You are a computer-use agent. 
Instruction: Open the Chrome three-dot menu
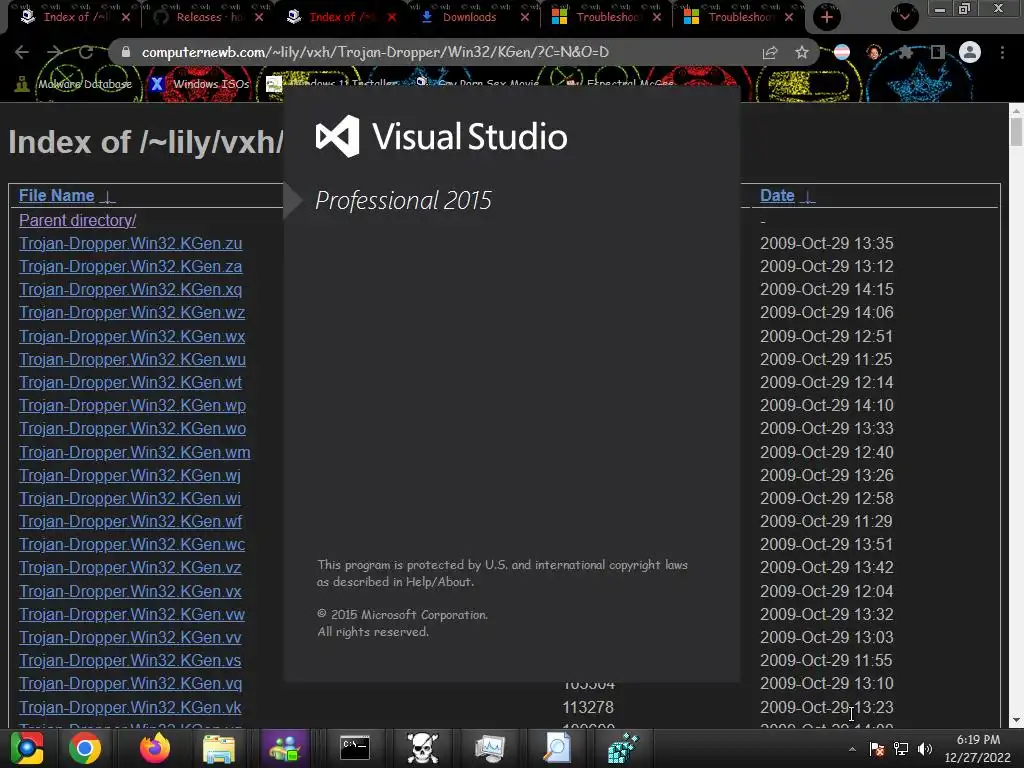coord(1002,52)
